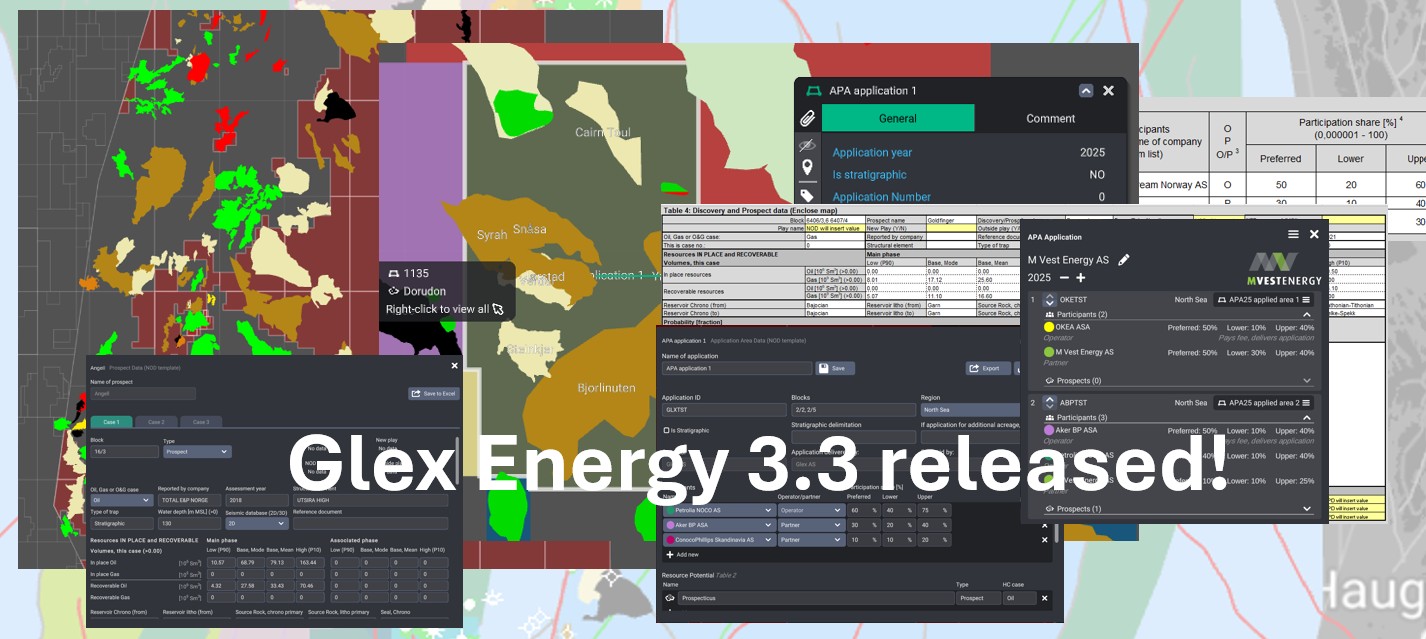Click reorder arrows beside OKETST application
This screenshot has height=639, width=1426.
(x=1050, y=300)
